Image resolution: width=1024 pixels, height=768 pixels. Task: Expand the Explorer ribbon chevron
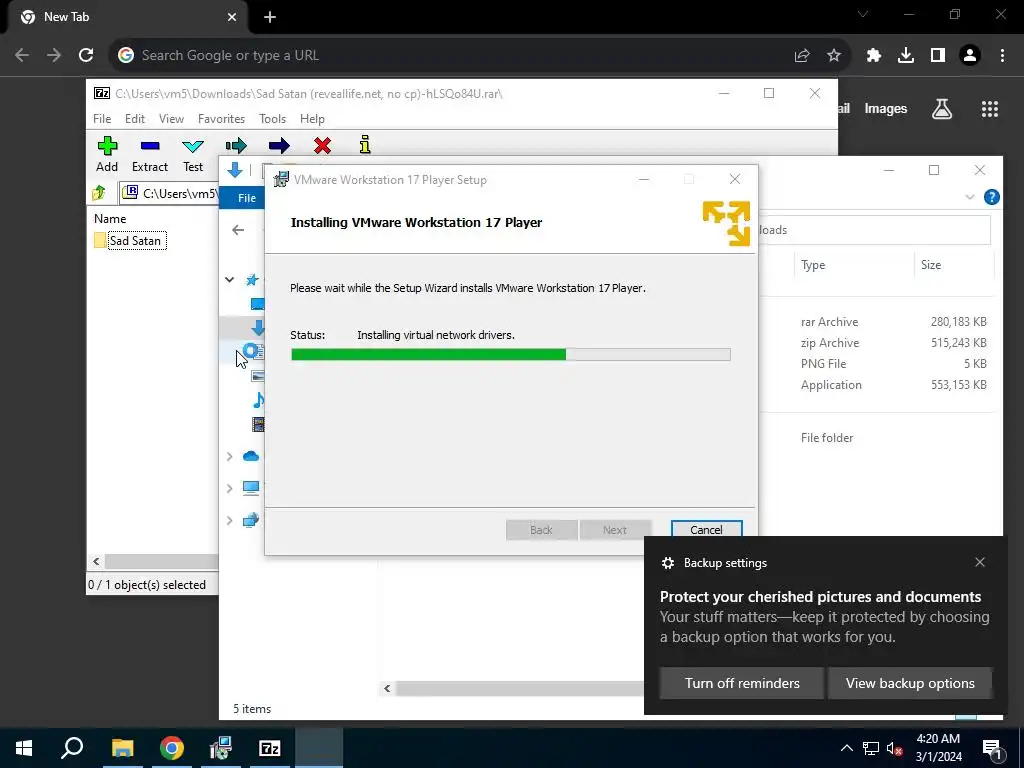[x=970, y=197]
